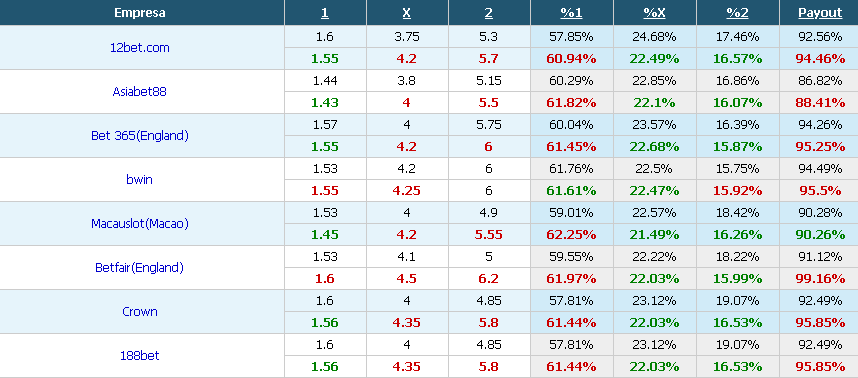Viewport: 858px width, 378px height.
Task: Open the Betfair(England) link
Action: (140, 267)
